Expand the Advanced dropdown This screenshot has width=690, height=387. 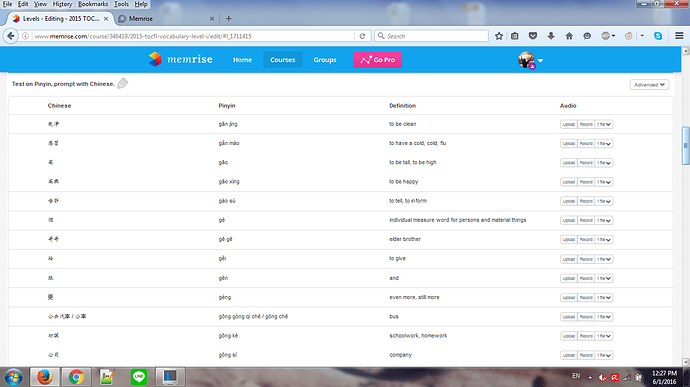[649, 85]
